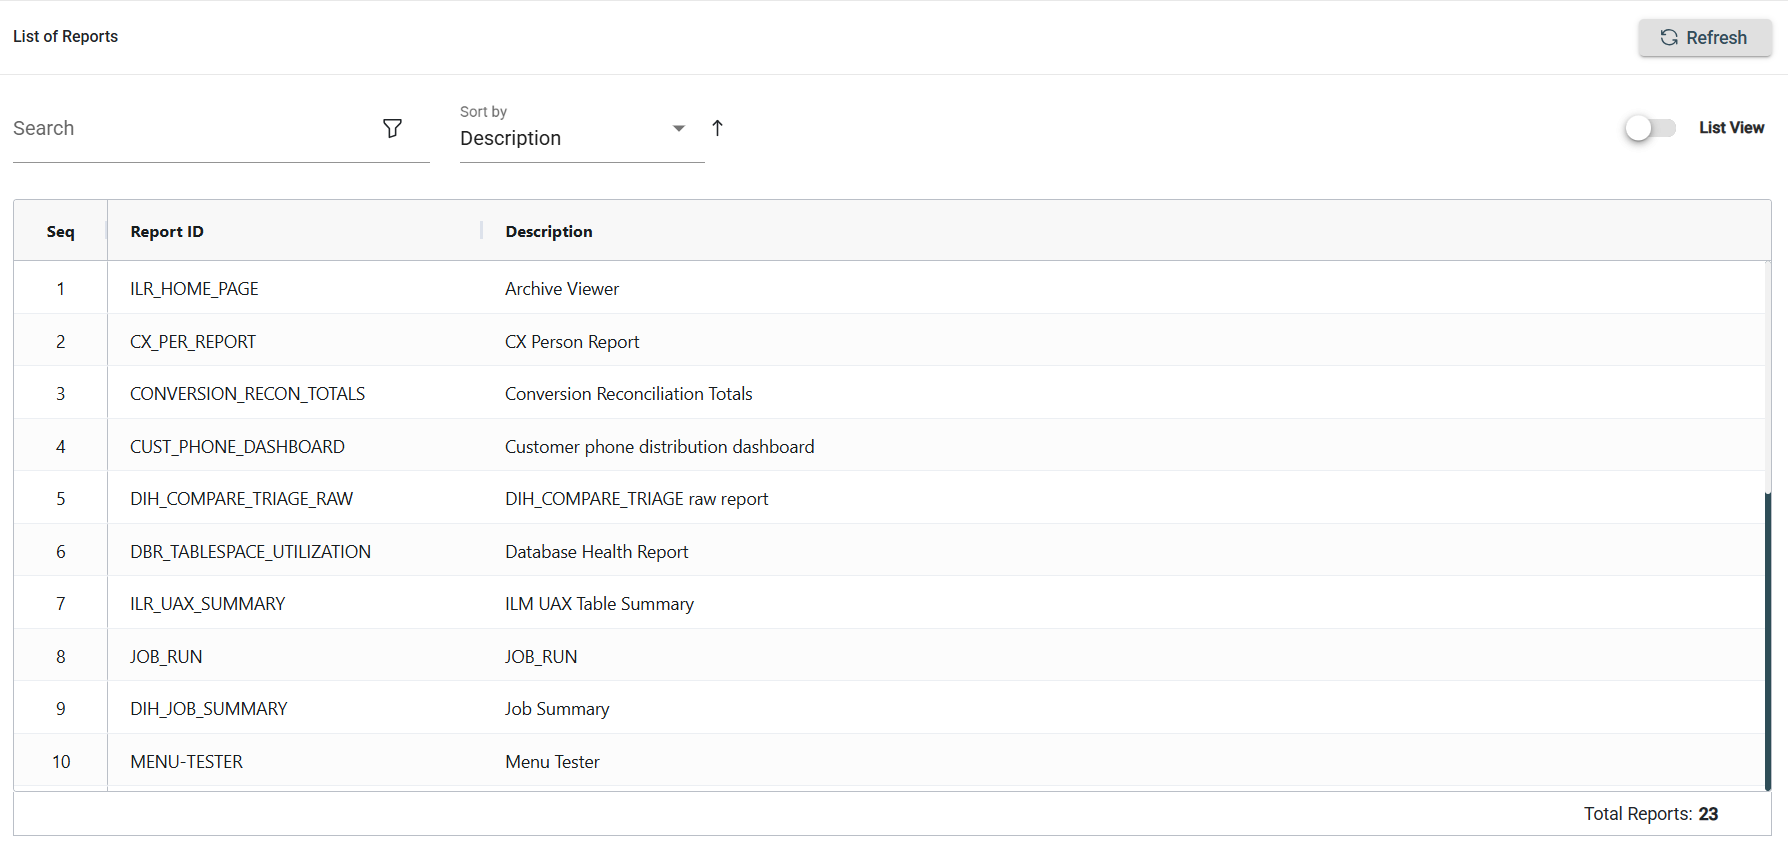
Task: Click the Seq column header
Action: (60, 232)
